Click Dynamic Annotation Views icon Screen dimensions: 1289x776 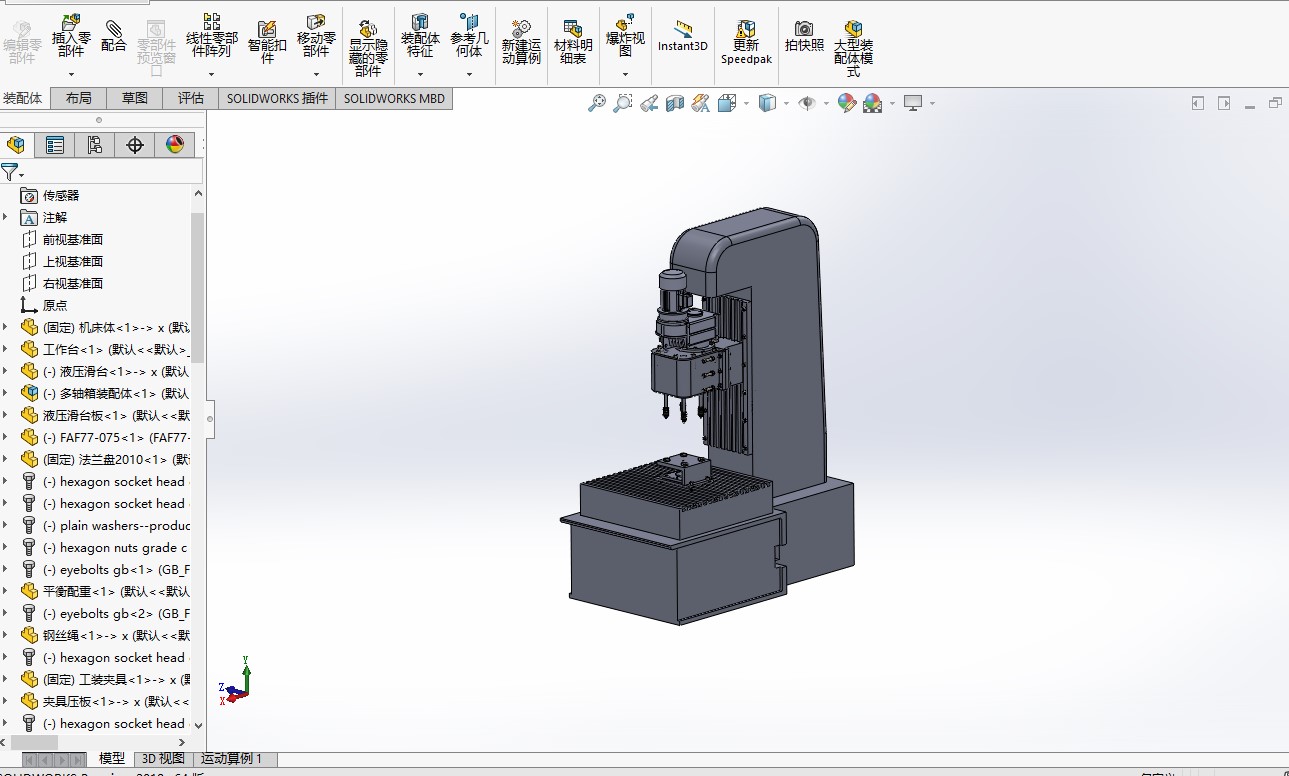click(x=700, y=103)
